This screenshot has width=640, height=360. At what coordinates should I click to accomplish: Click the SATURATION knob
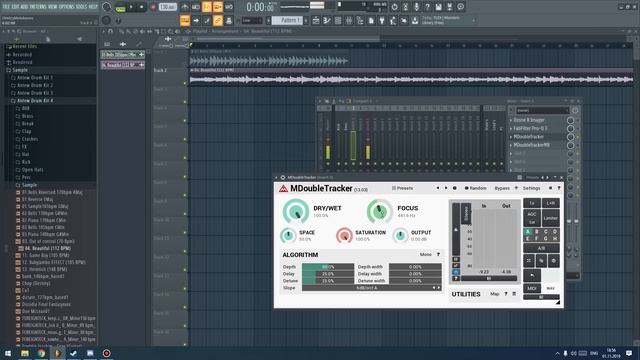(x=344, y=236)
